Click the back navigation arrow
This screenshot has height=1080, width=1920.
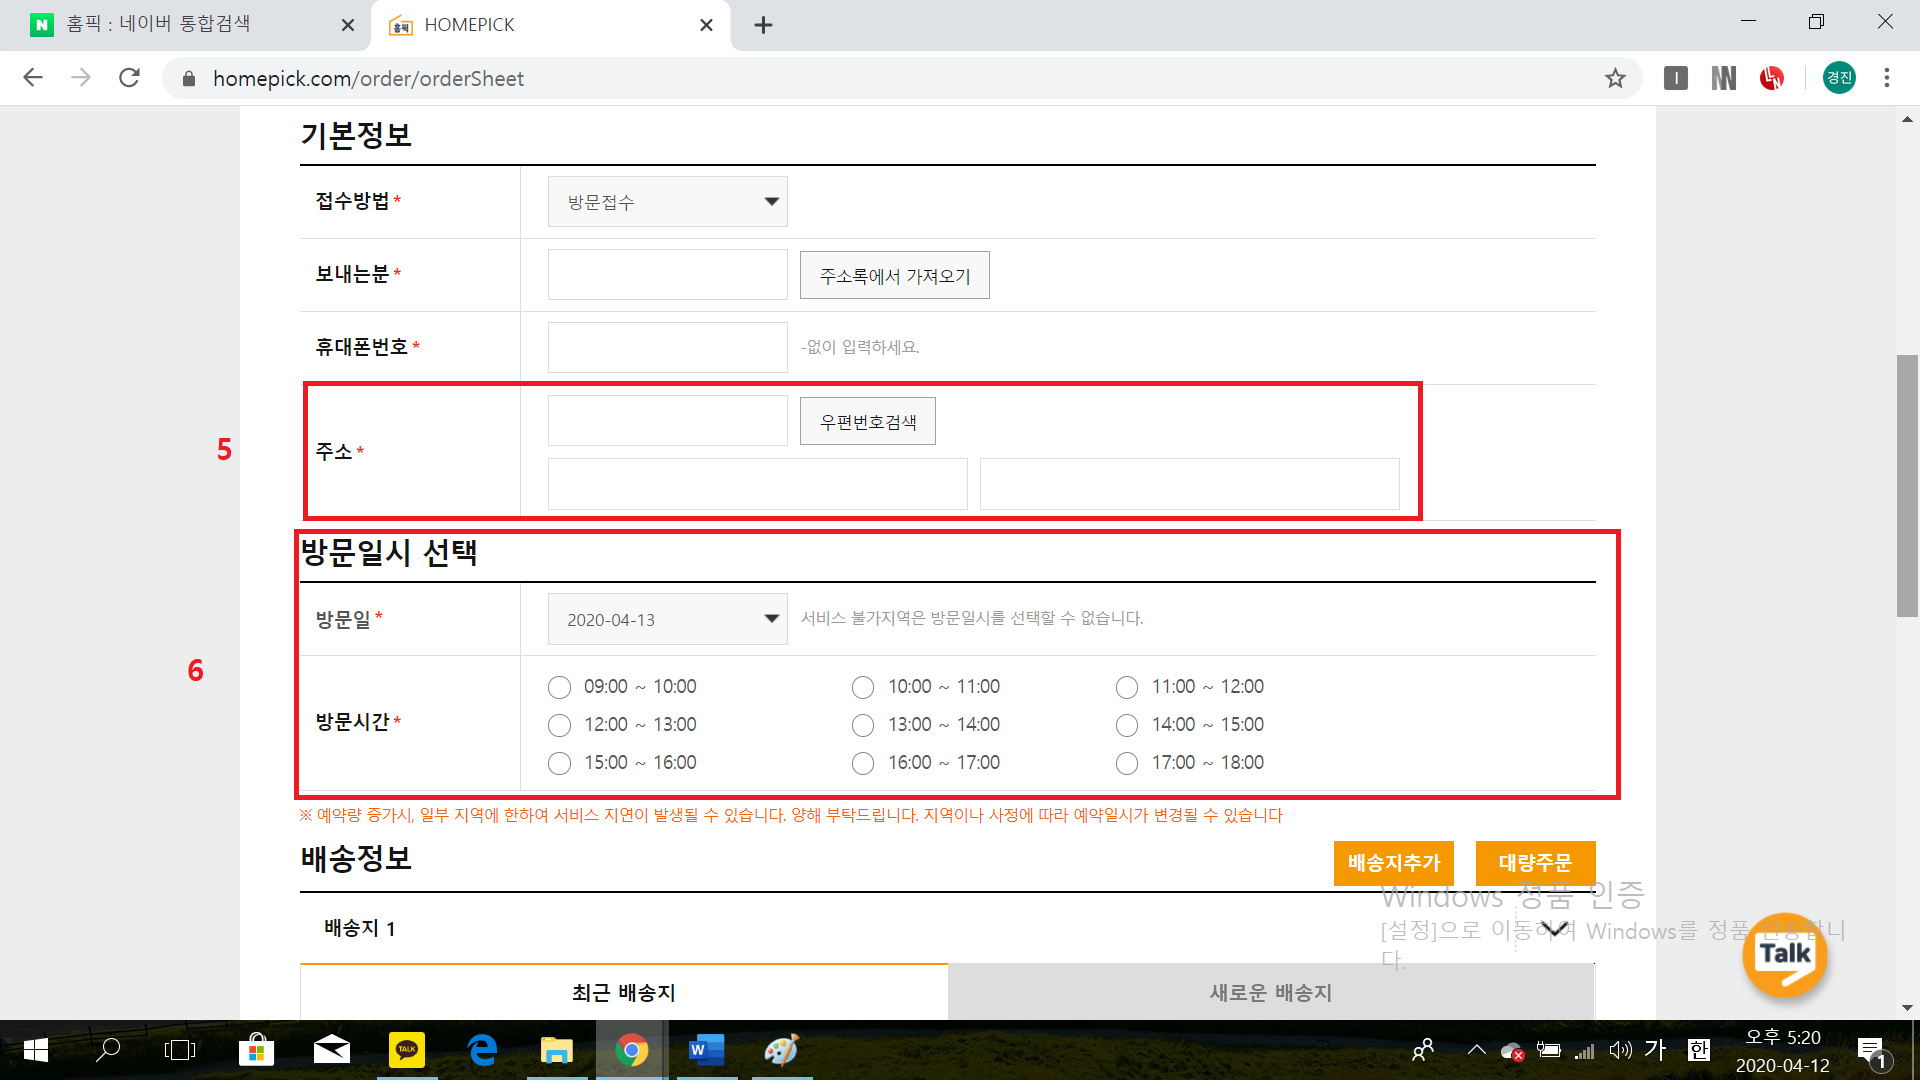pyautogui.click(x=33, y=78)
